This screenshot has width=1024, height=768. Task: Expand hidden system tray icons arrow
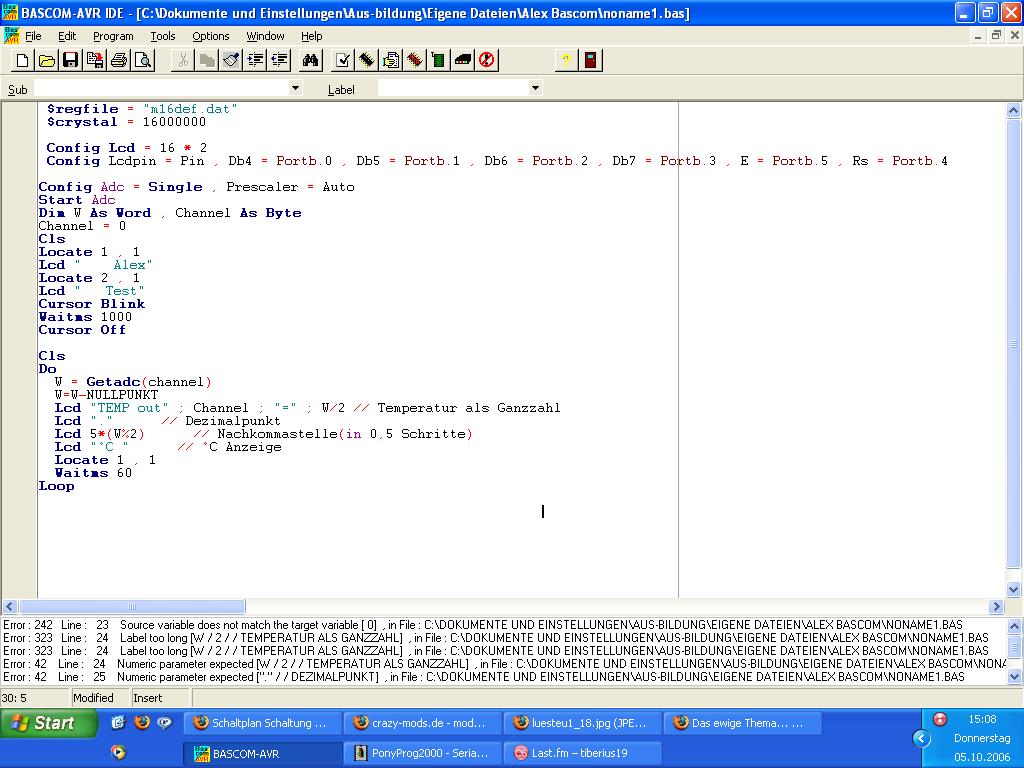(x=921, y=739)
